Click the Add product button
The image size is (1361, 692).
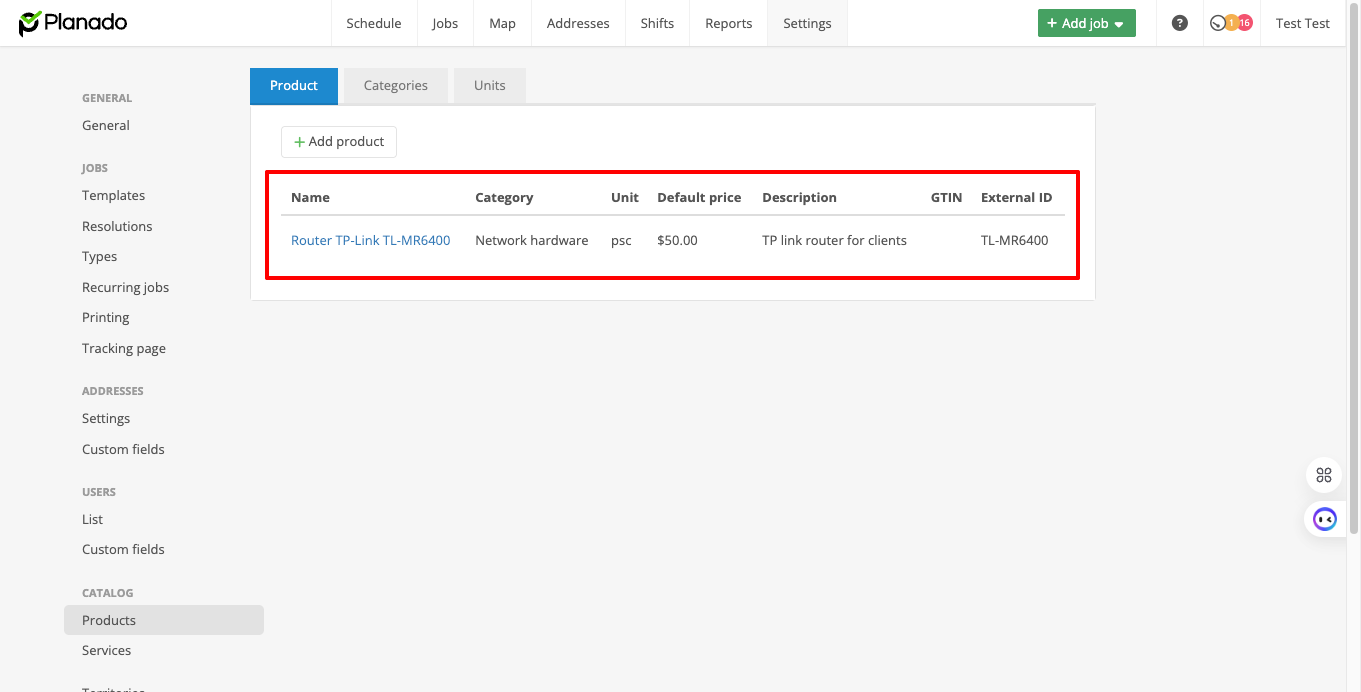coord(339,142)
